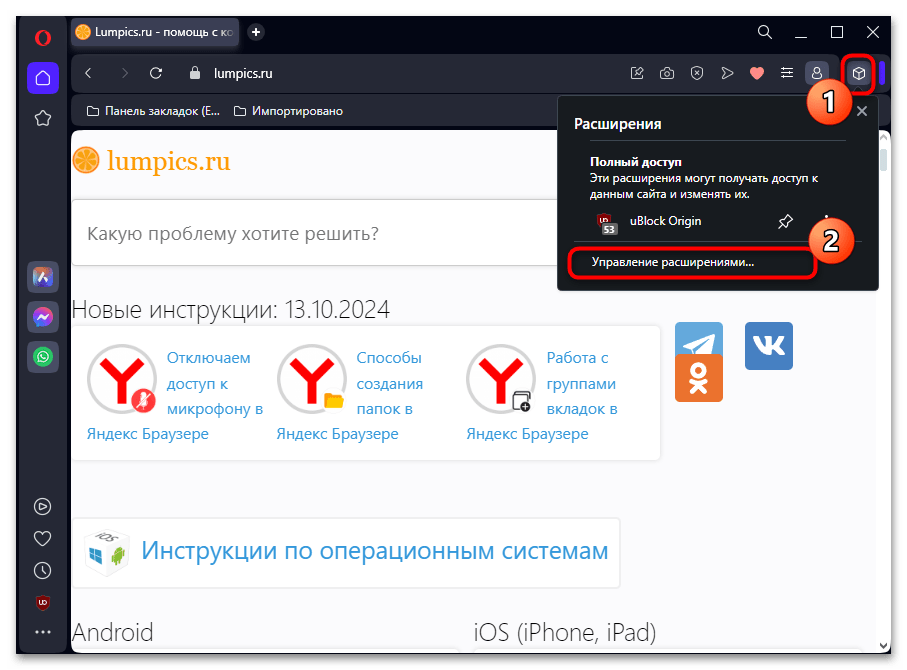Screen dimensions: 907x670
Task: Click Yandex microphone article thumbnail
Action: (122, 379)
